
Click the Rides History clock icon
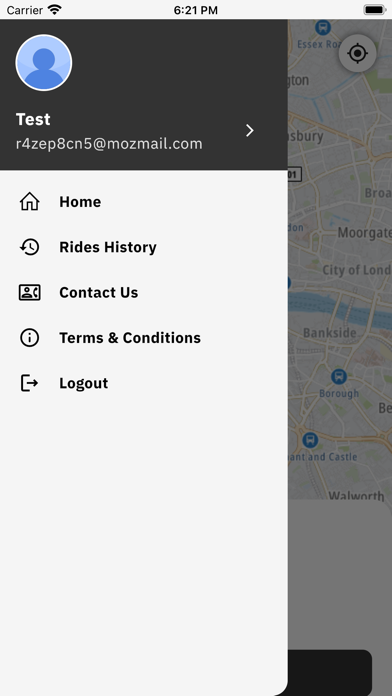[x=30, y=247]
